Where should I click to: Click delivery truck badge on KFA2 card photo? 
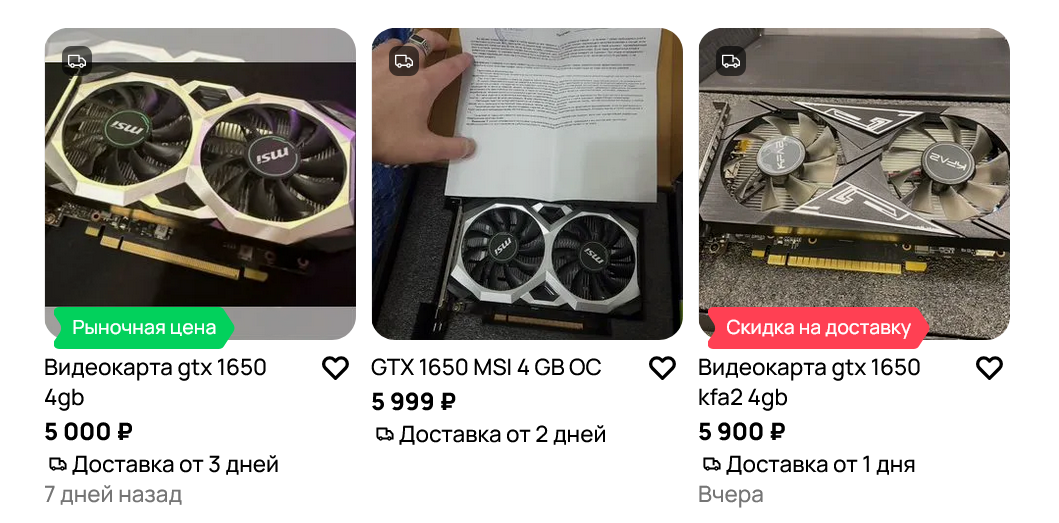731,61
